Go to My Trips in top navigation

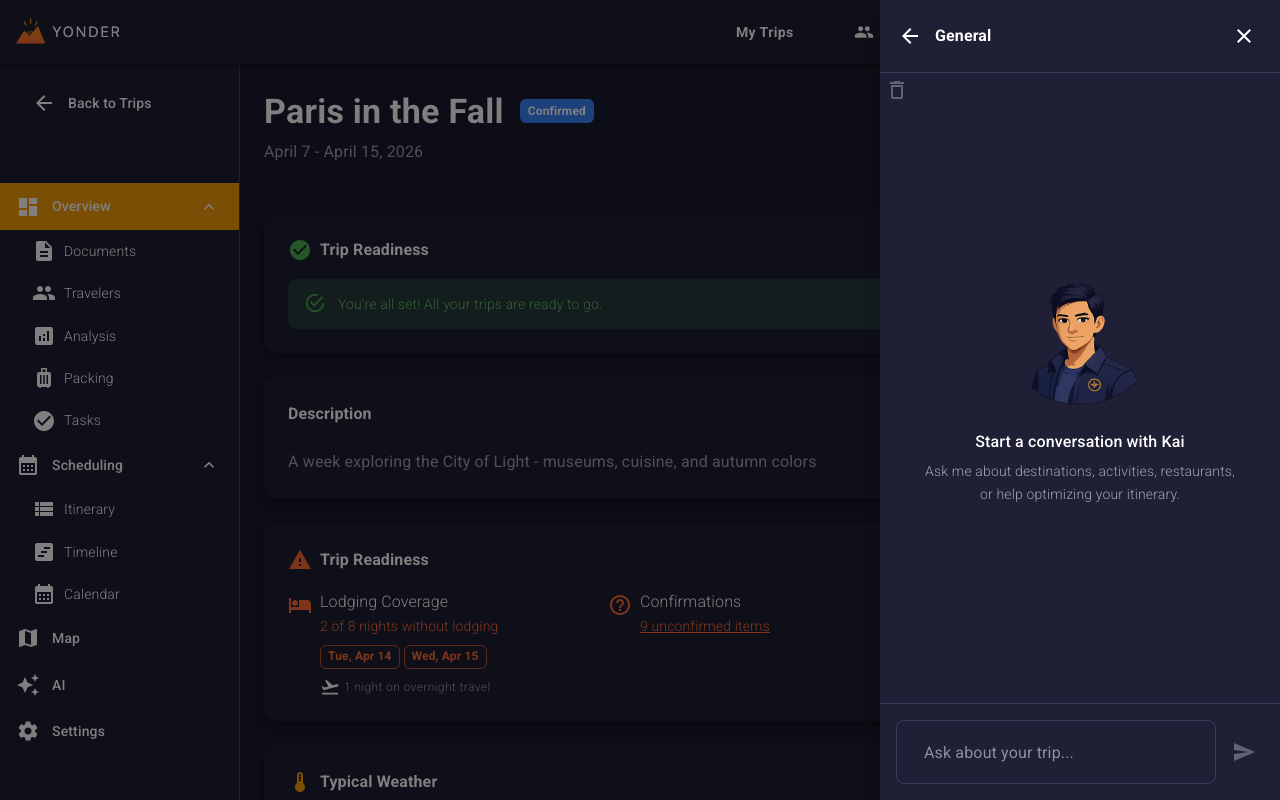764,32
